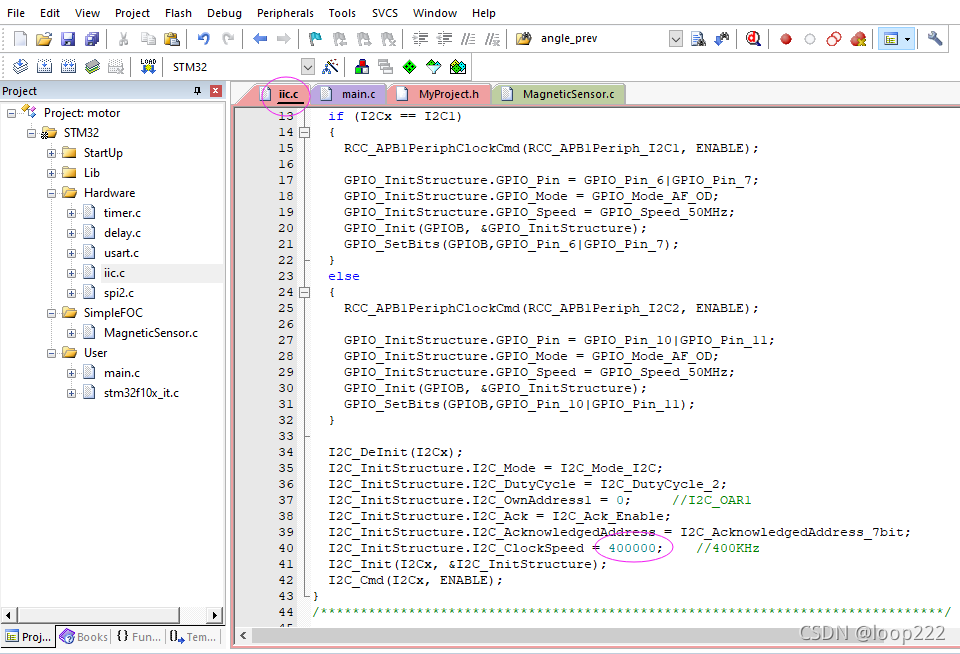The image size is (960, 654).
Task: Indent selected lines
Action: pos(420,39)
